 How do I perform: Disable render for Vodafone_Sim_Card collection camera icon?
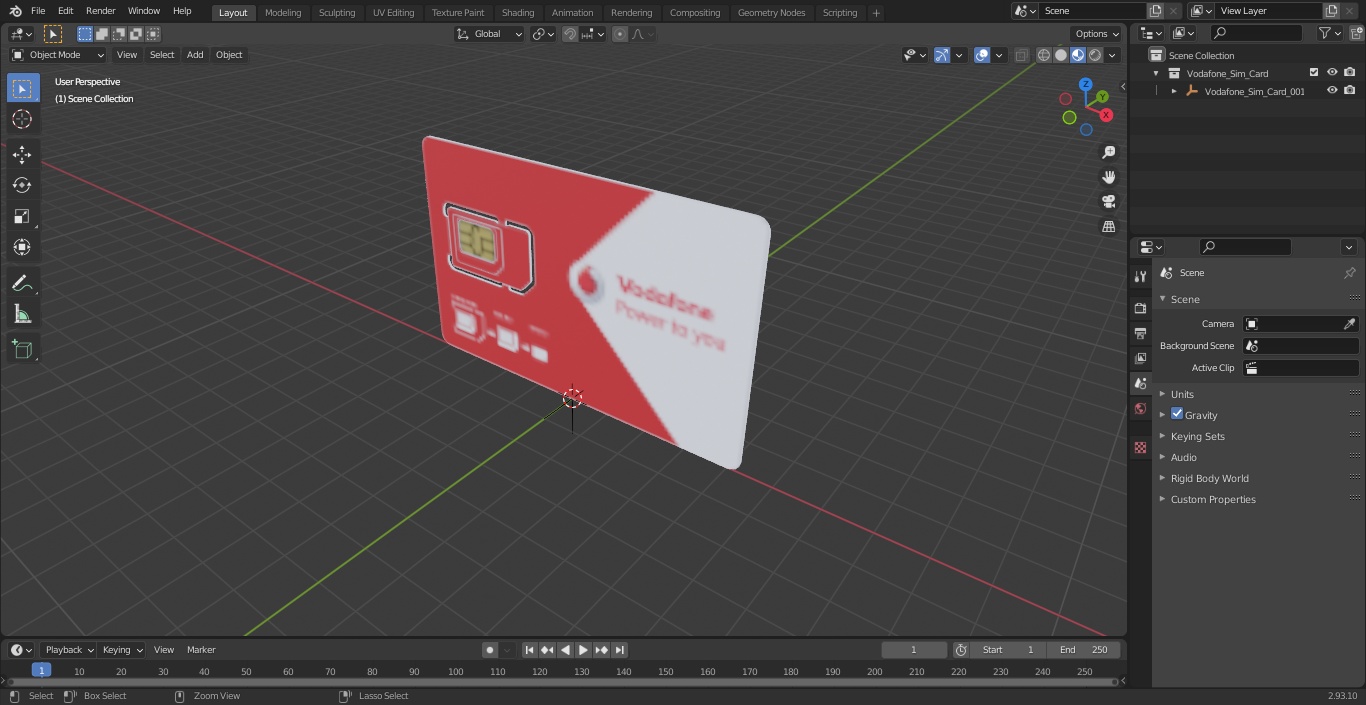pyautogui.click(x=1350, y=72)
